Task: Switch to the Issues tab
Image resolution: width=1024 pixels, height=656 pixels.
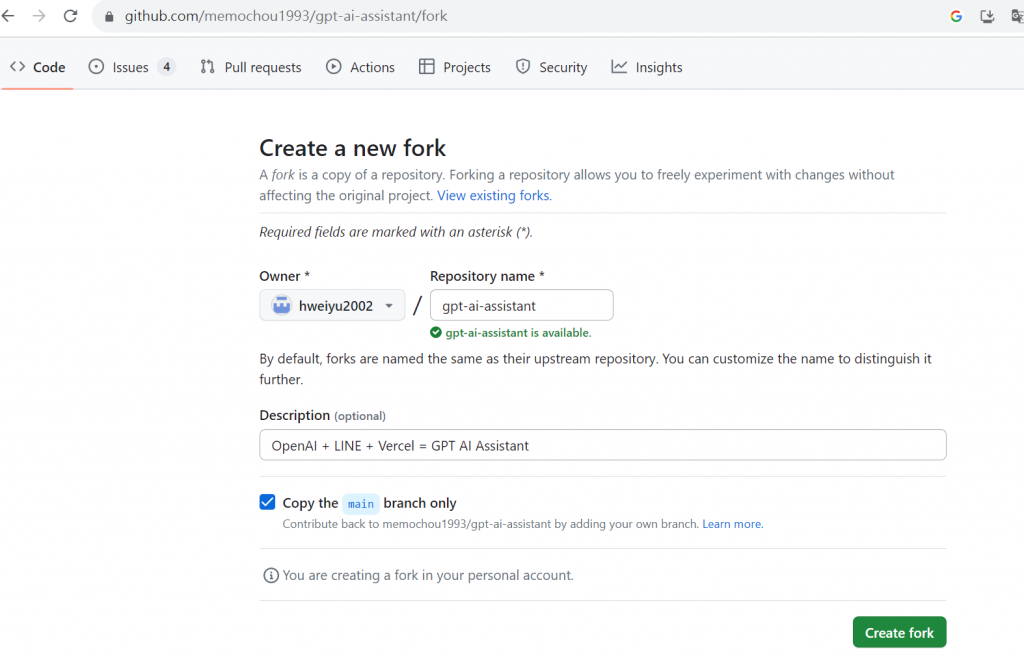Action: click(131, 67)
